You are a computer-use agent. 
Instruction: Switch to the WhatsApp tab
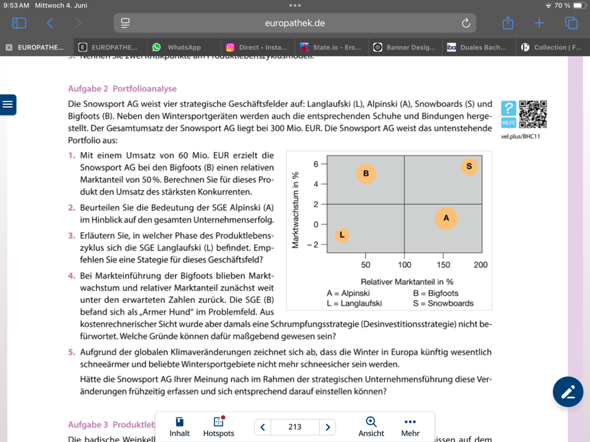coord(184,47)
